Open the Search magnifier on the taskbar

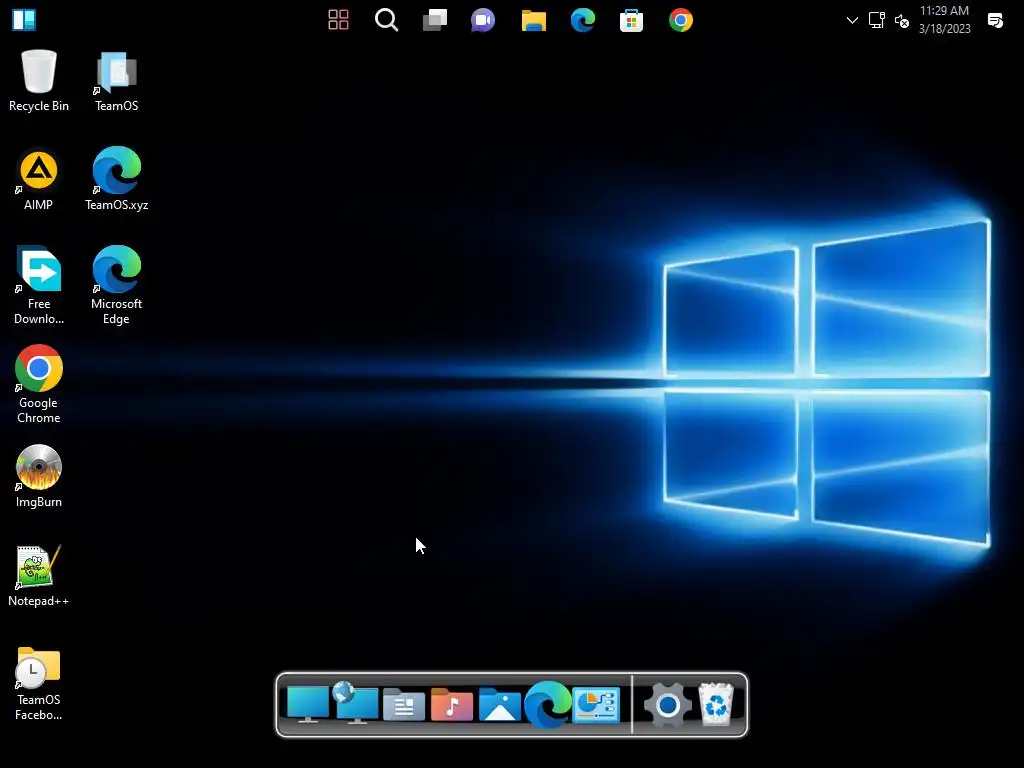coord(387,20)
